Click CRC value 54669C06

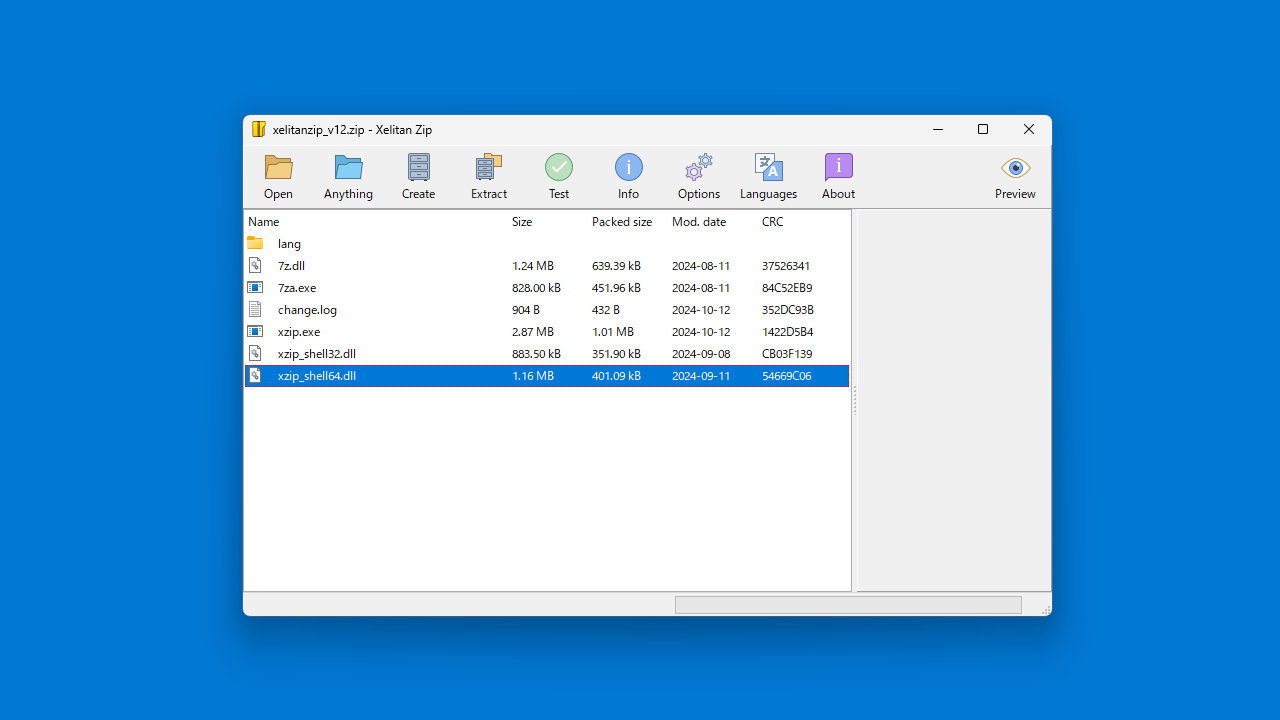[x=787, y=376]
